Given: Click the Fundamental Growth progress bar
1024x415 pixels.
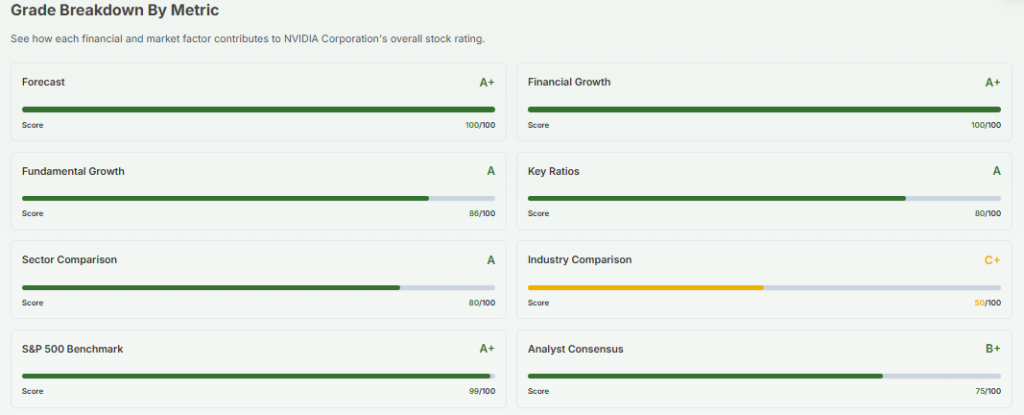Looking at the screenshot, I should pos(259,198).
